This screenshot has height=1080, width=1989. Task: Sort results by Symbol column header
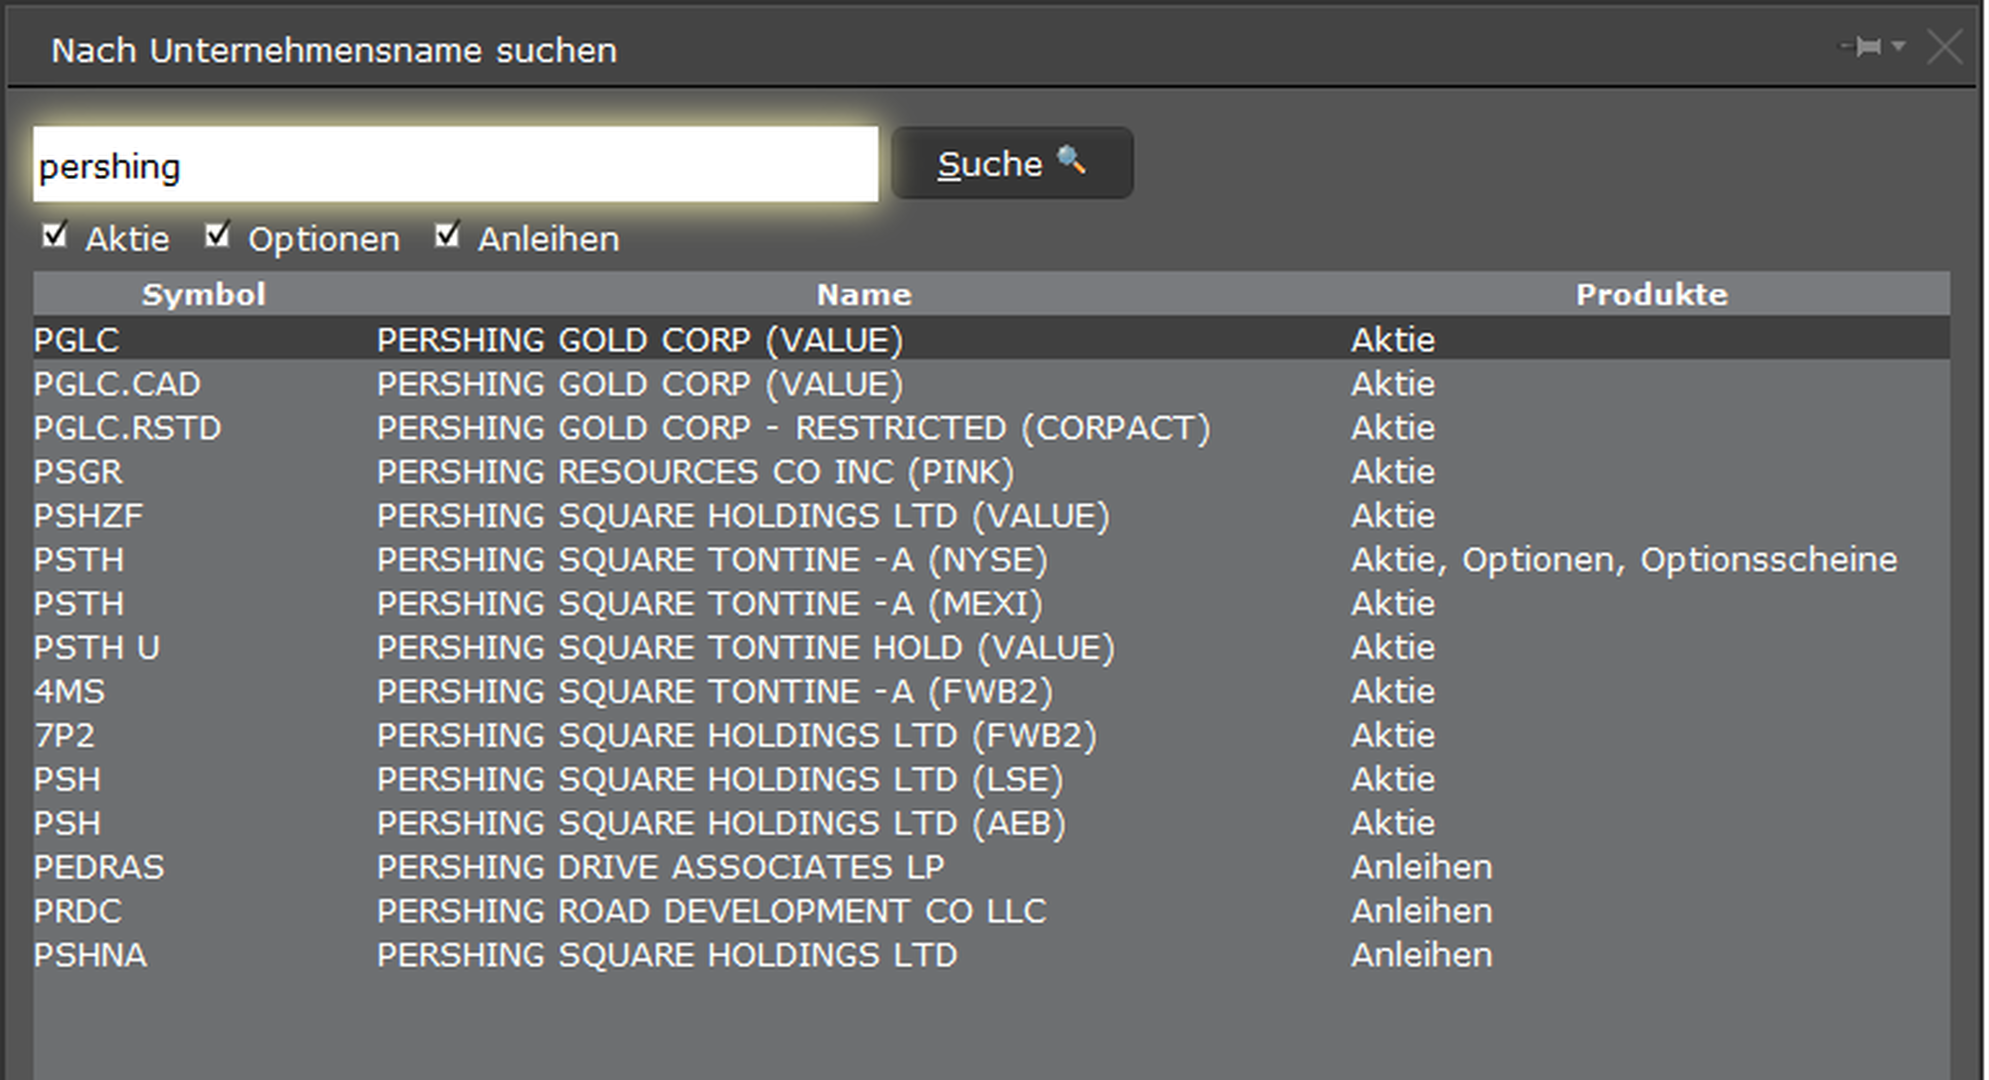(204, 294)
